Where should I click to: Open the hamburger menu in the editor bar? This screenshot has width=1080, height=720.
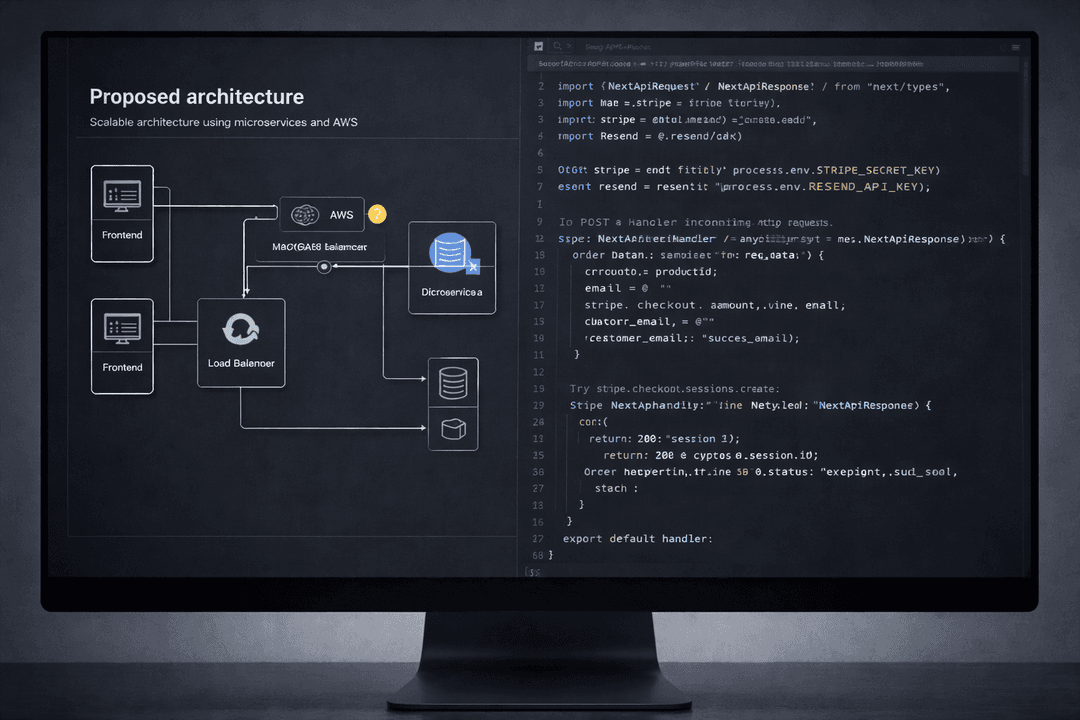(x=1016, y=46)
